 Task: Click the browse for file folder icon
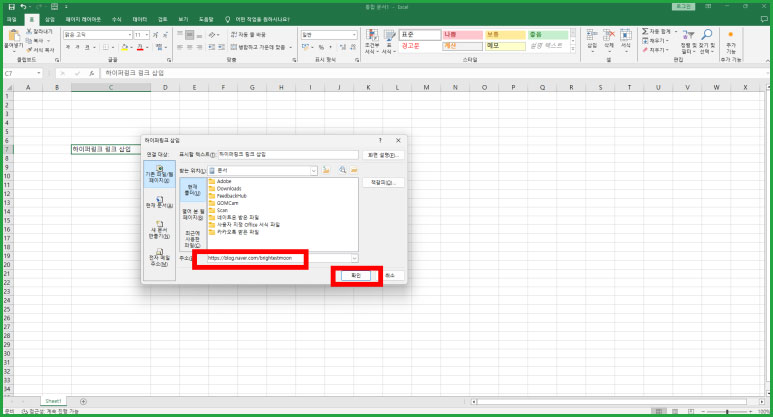[x=354, y=170]
